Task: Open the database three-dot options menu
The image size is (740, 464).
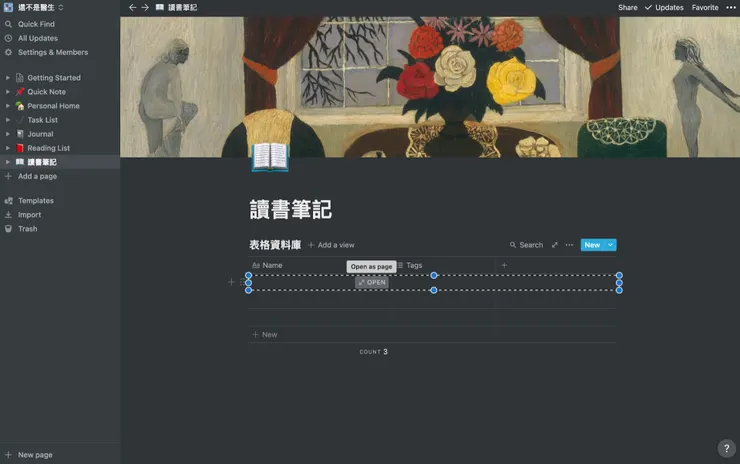Action: [x=569, y=245]
